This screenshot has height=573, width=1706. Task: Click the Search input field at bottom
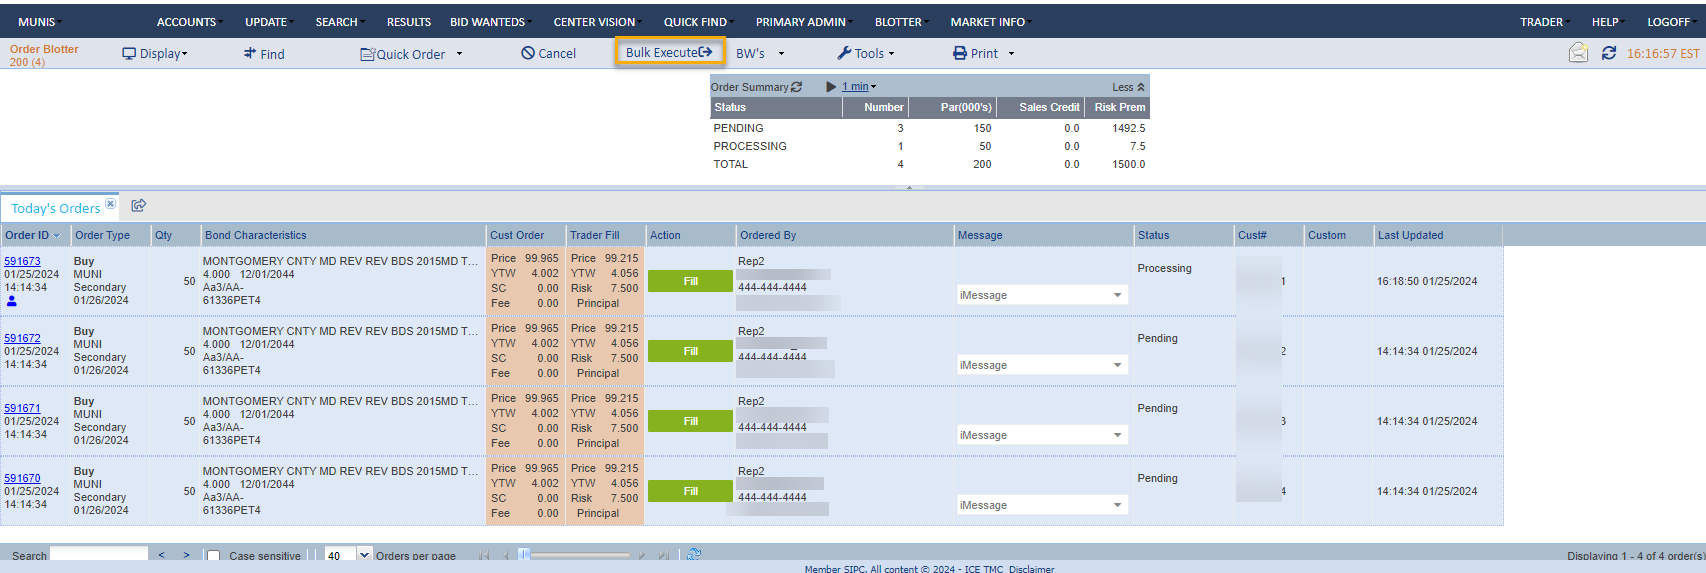[99, 555]
